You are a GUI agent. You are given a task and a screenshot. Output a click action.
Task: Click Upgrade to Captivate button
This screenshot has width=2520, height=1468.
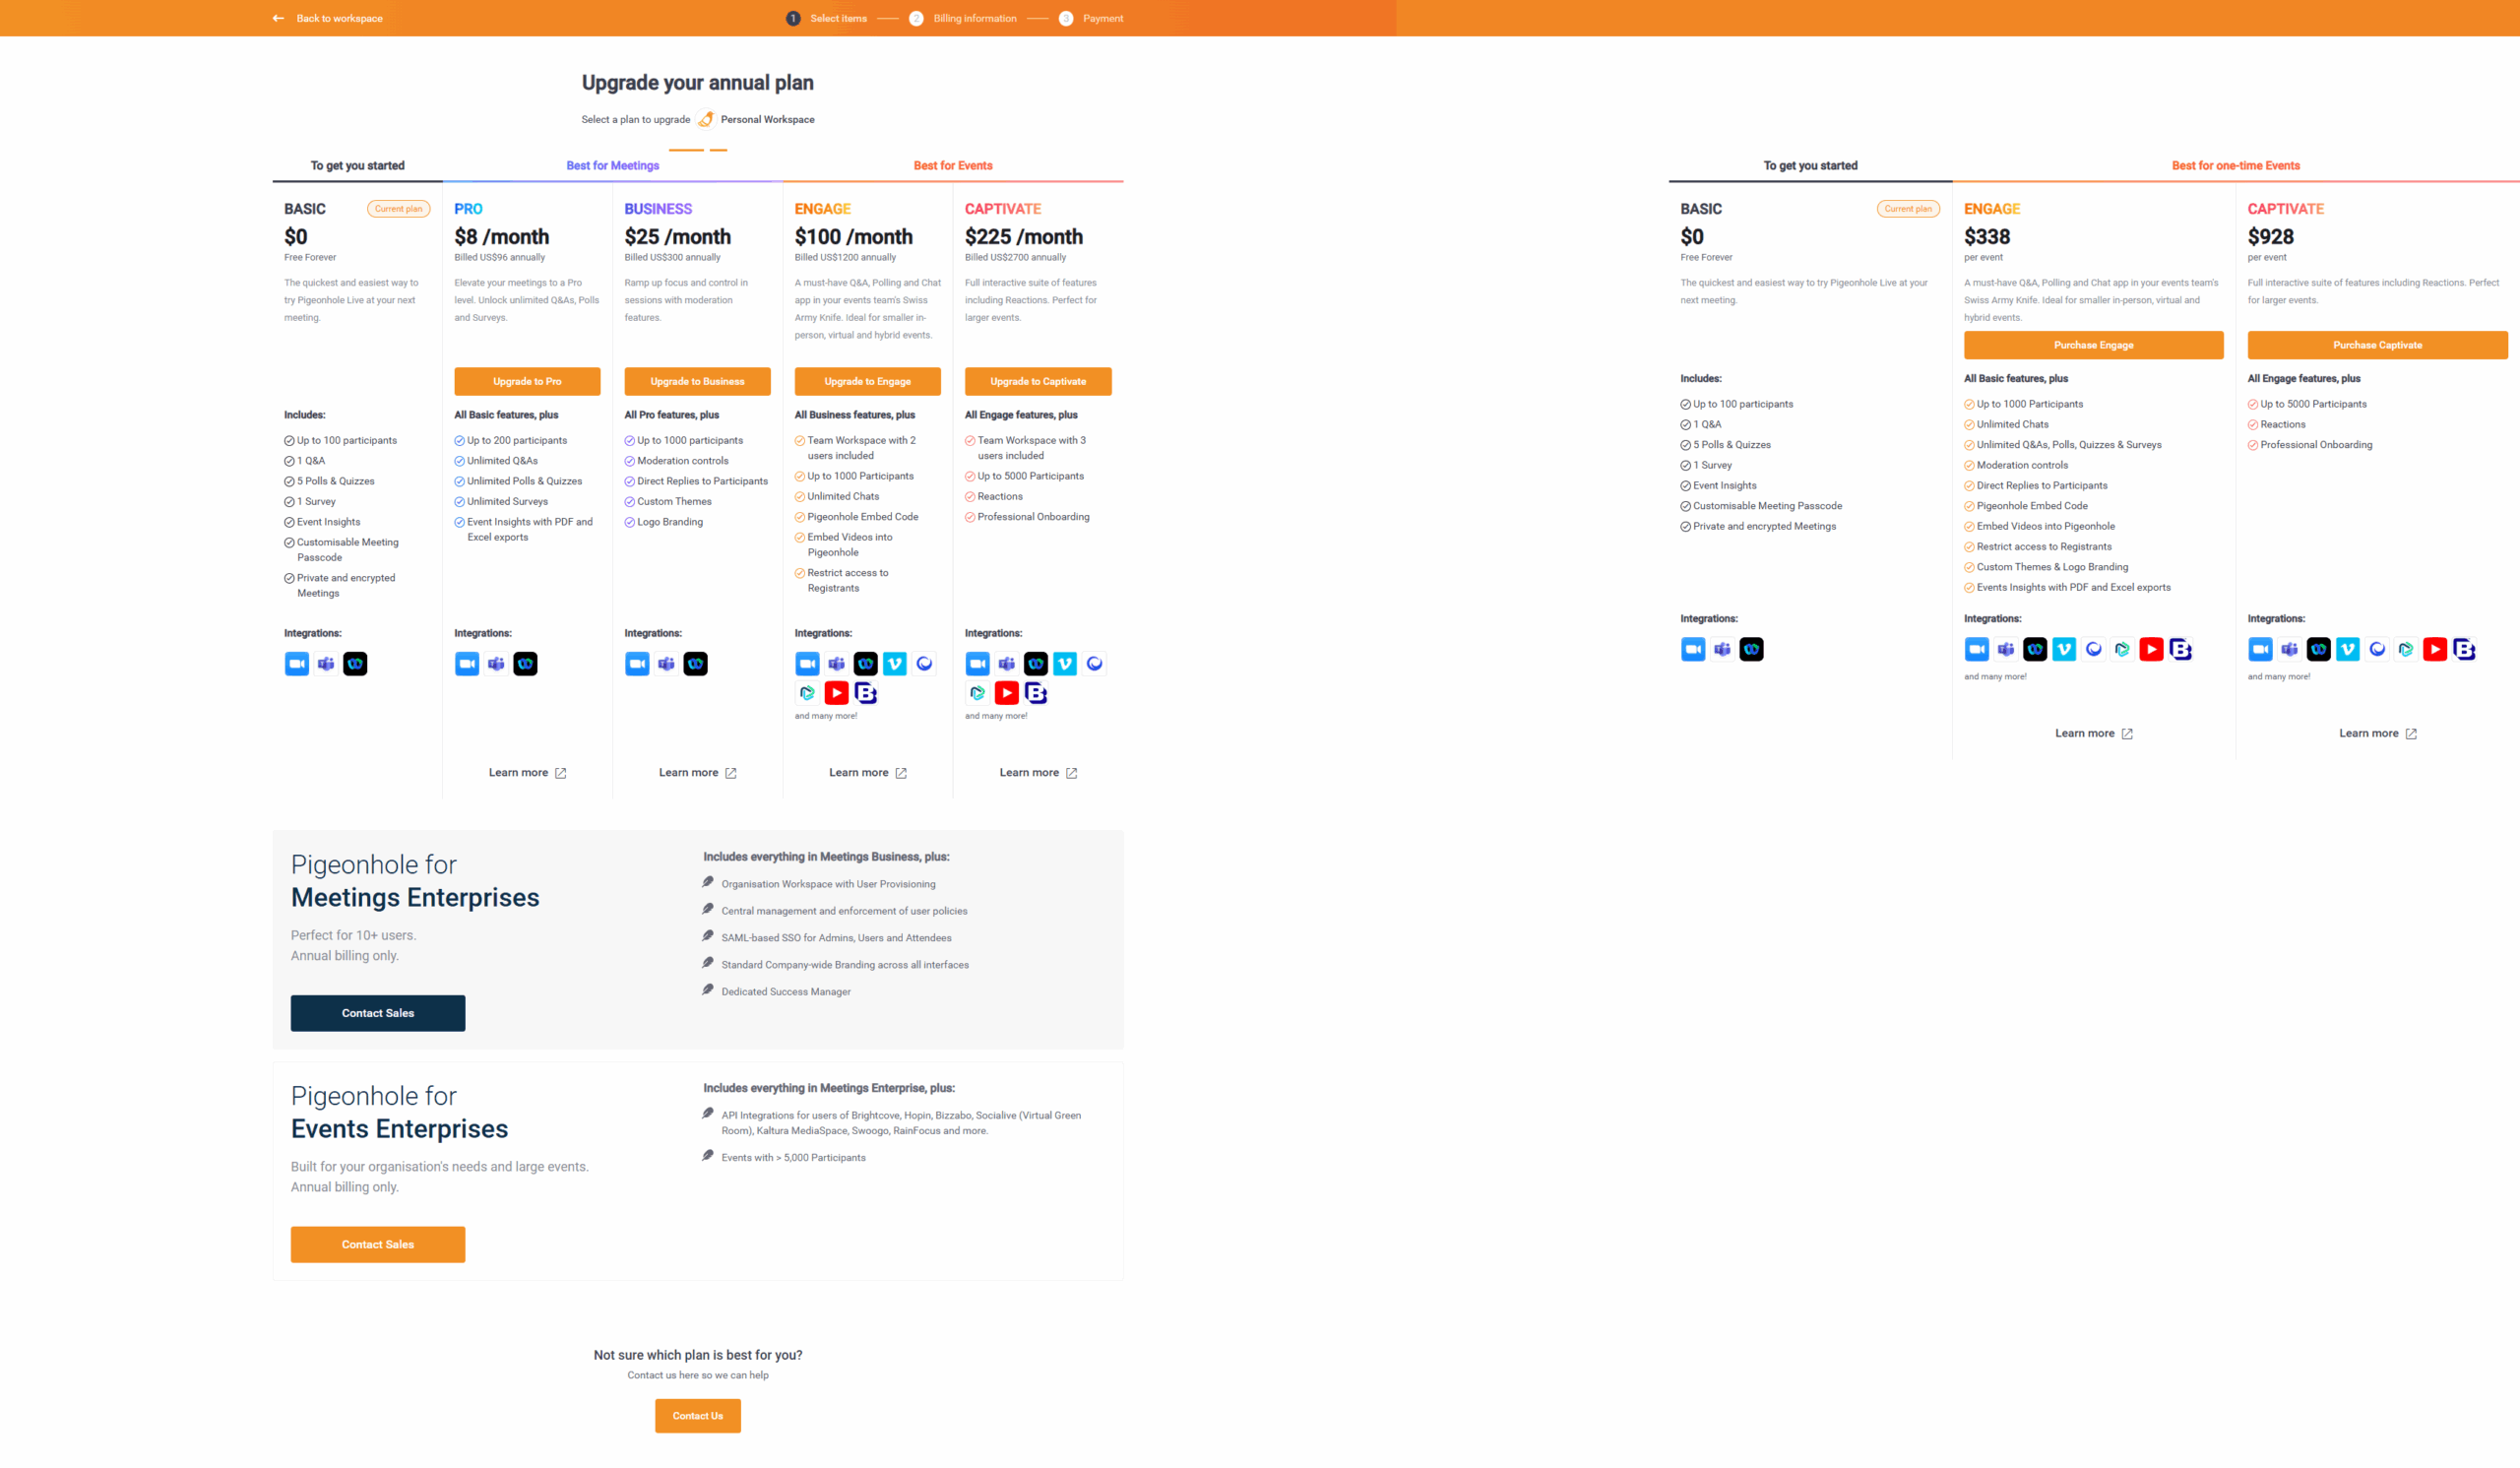[1037, 381]
